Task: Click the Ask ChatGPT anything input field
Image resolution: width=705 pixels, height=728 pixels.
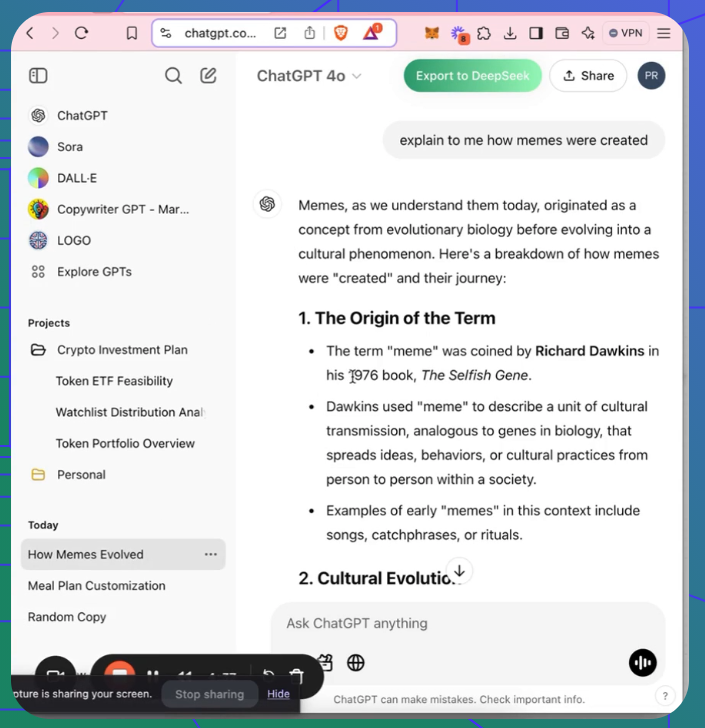Action: tap(450, 623)
